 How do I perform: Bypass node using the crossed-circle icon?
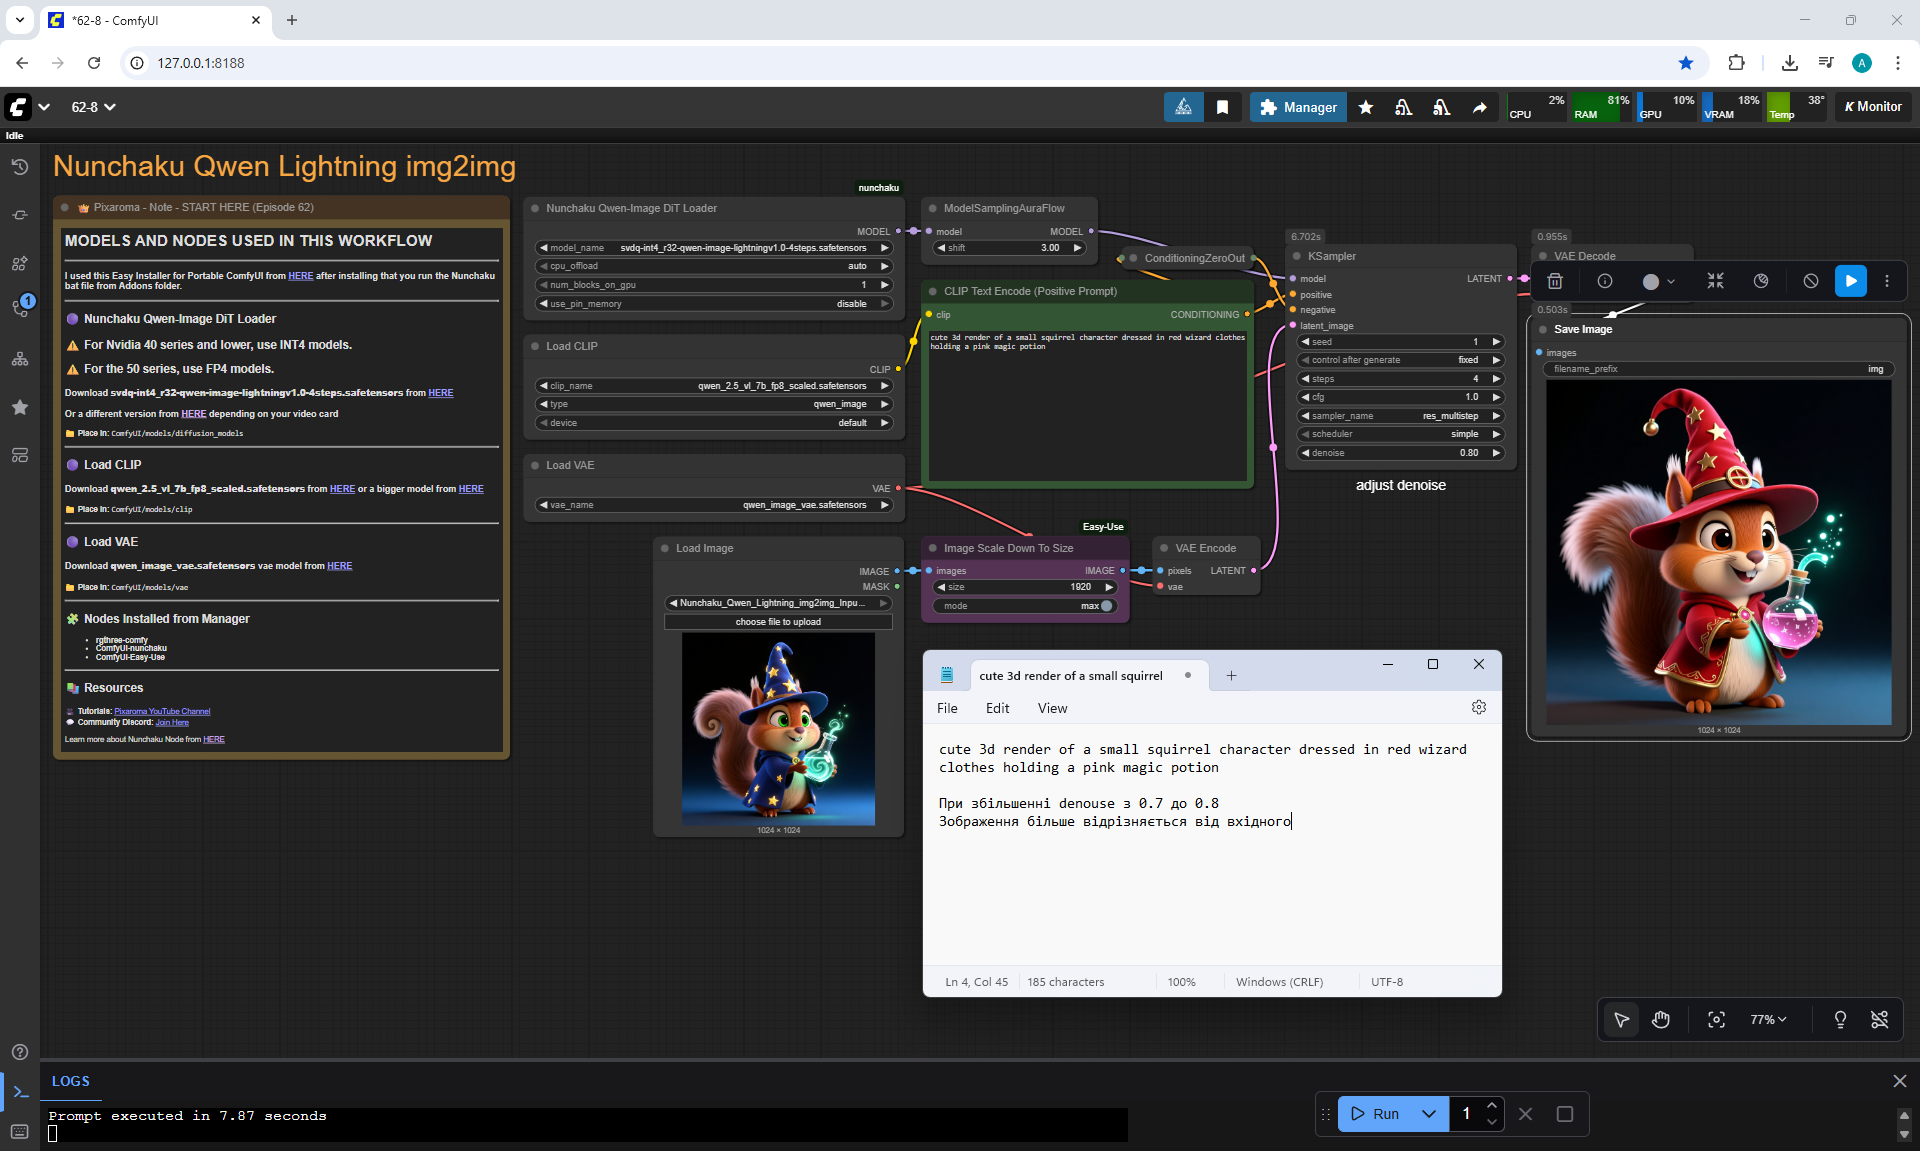pos(1811,281)
